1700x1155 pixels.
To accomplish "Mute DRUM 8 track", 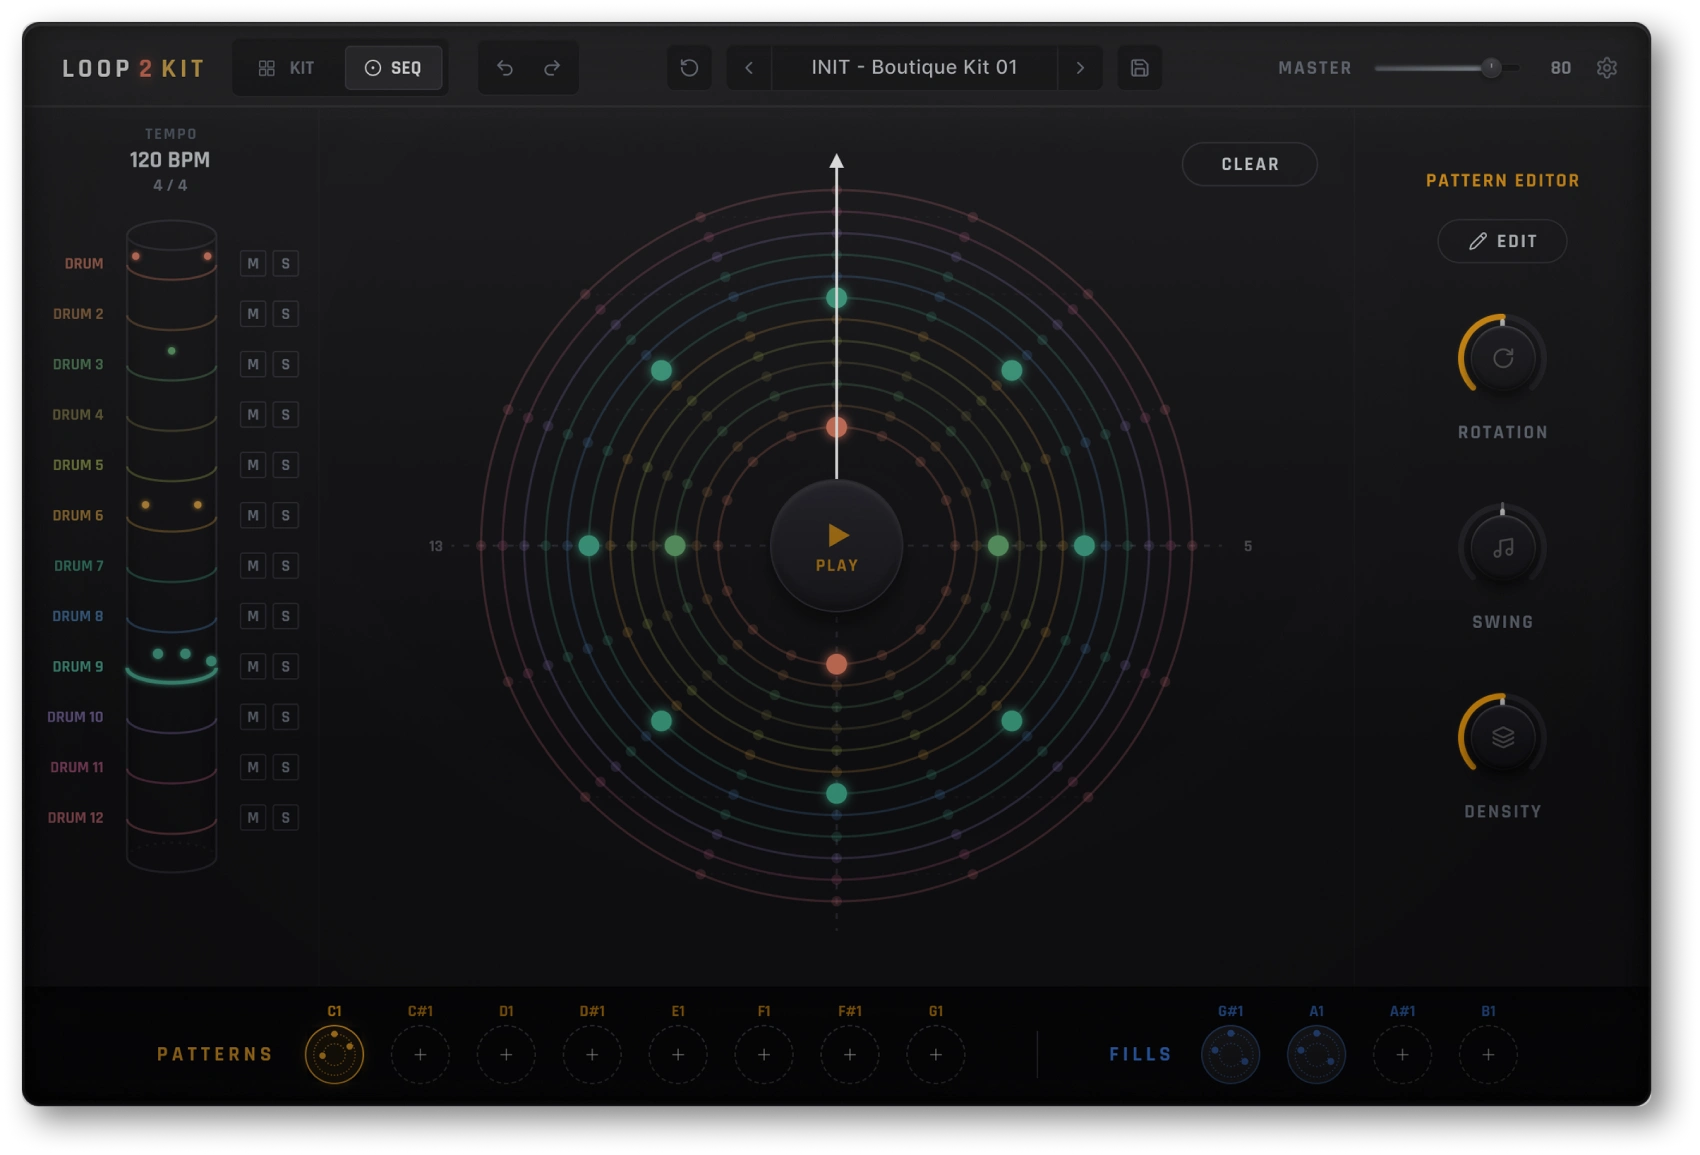I will click(x=253, y=616).
